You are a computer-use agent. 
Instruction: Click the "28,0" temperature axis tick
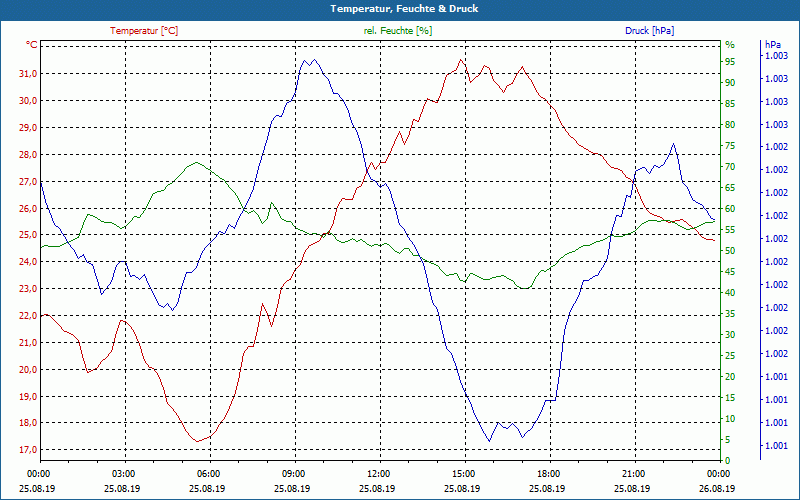coord(28,155)
